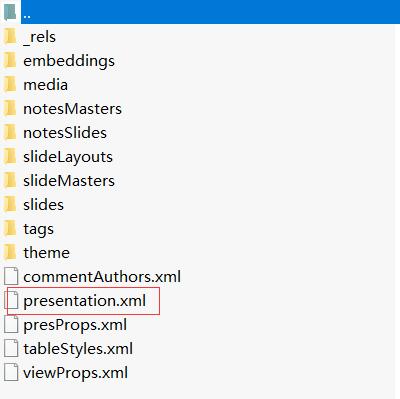Click the notesMasters folder icon

(x=10, y=108)
